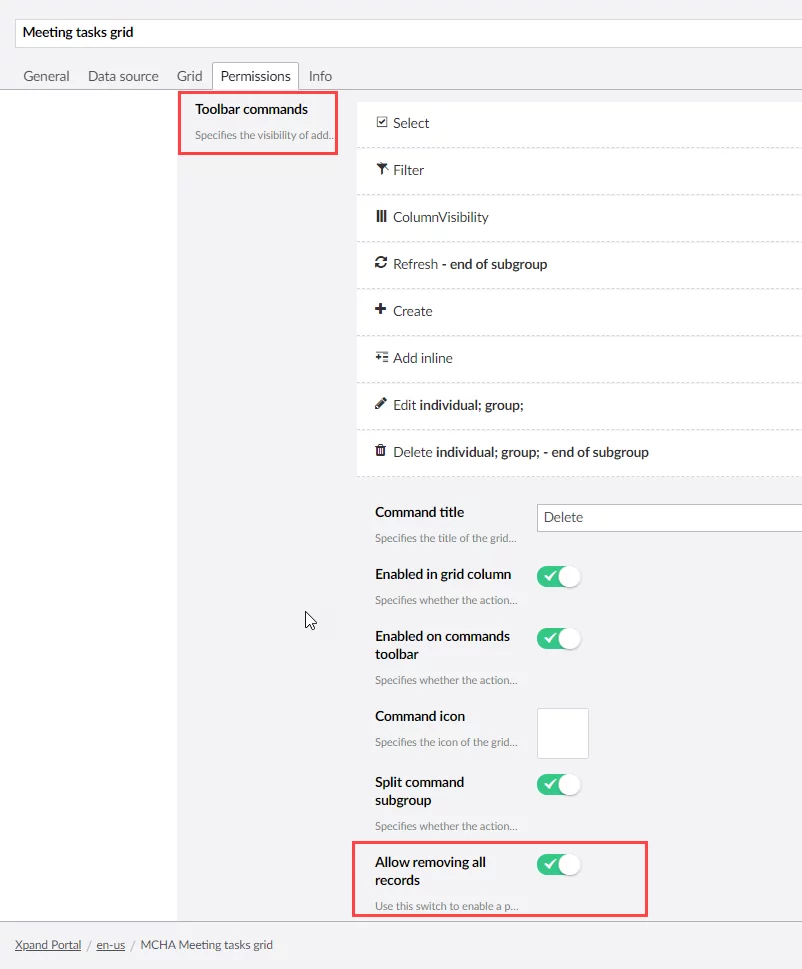
Task: Click the Select command checkmark icon
Action: point(382,122)
